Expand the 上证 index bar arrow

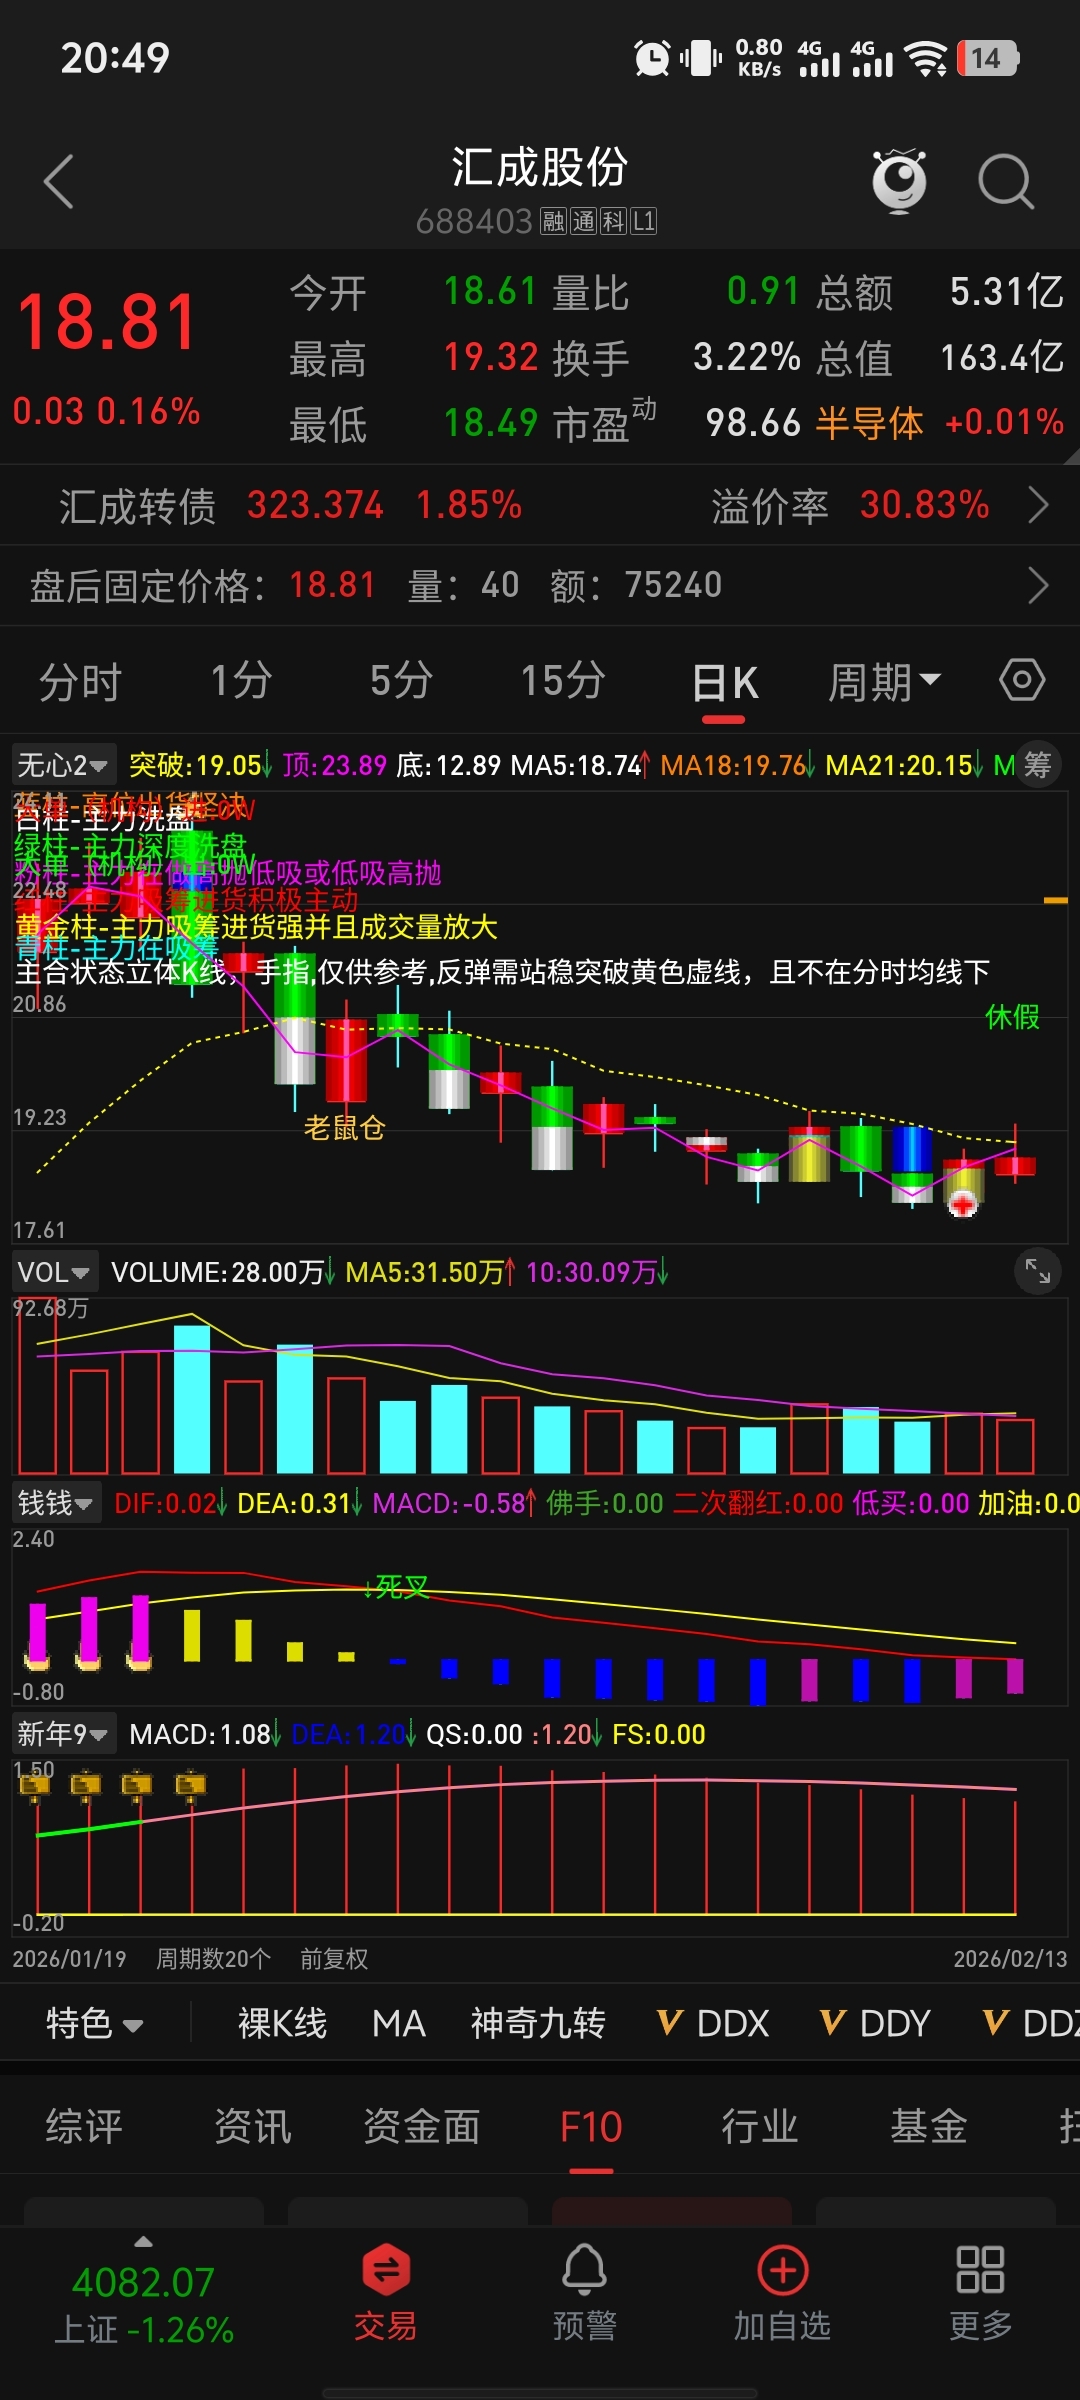pos(143,2242)
